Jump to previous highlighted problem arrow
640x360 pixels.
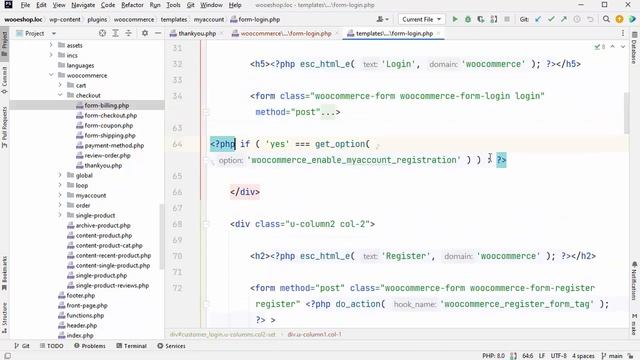click(613, 47)
